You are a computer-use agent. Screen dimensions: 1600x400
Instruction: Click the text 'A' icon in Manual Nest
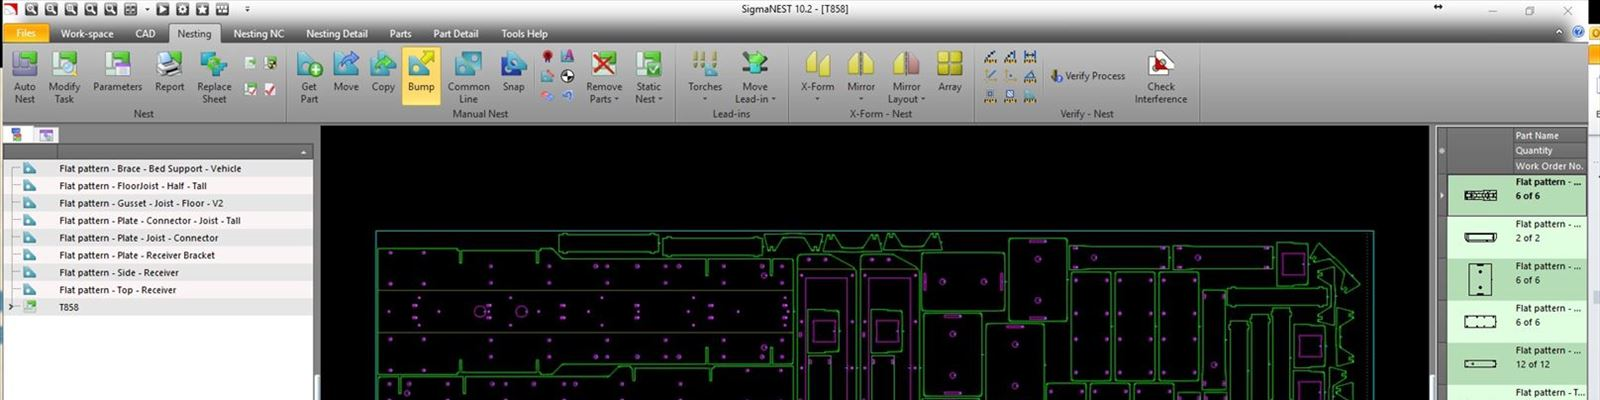(567, 57)
